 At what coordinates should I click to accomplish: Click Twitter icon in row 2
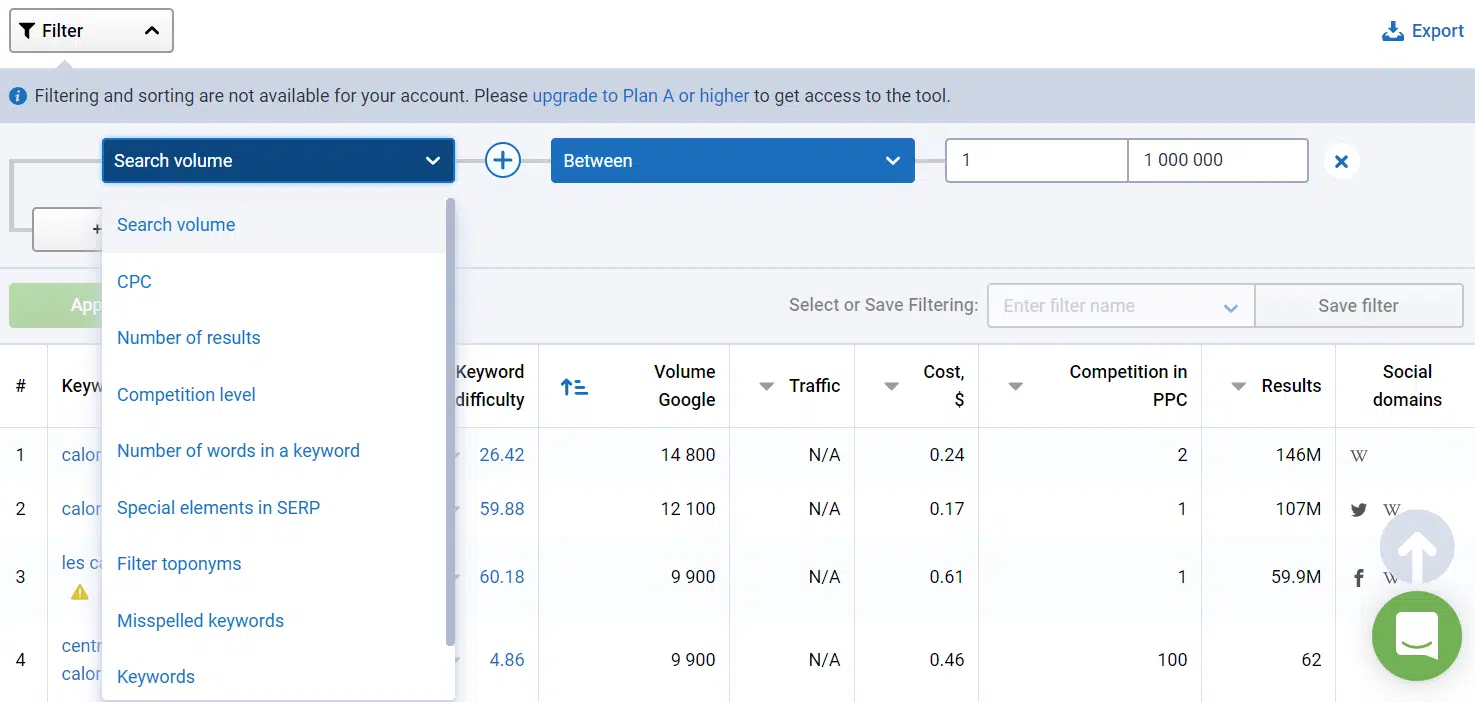(1359, 510)
